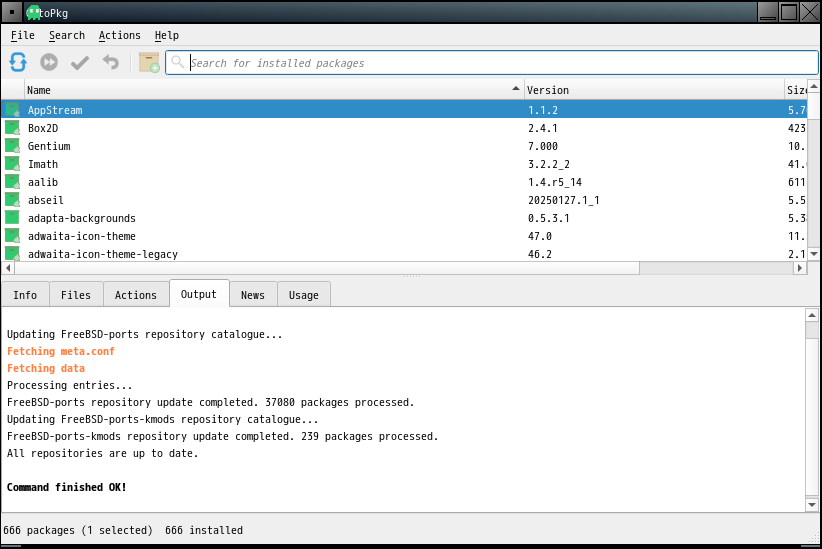This screenshot has height=549, width=822.
Task: Click the orange 'Fetching meta.conf' output line
Action: [x=61, y=351]
